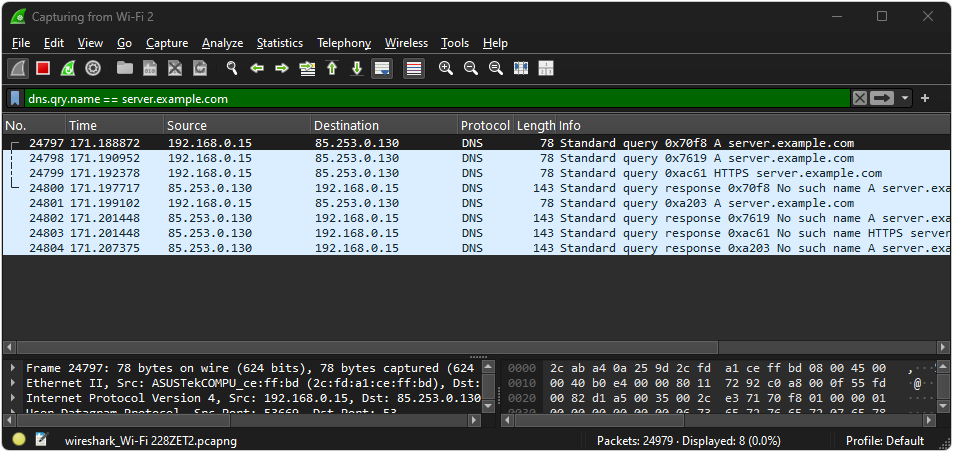Screen dimensions: 954x451
Task: Open the capture file comment editor
Action: tap(41, 440)
